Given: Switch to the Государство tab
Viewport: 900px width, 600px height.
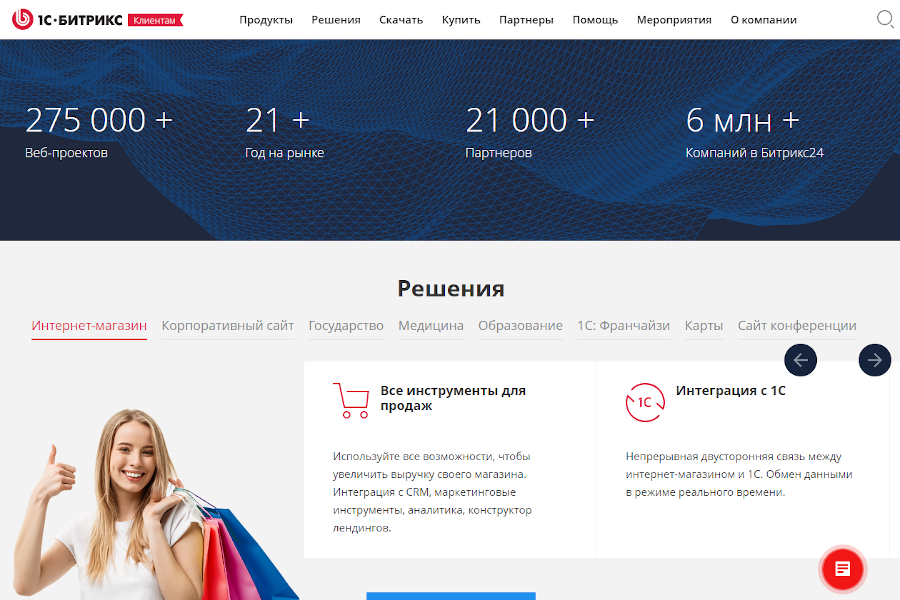Looking at the screenshot, I should pos(346,326).
